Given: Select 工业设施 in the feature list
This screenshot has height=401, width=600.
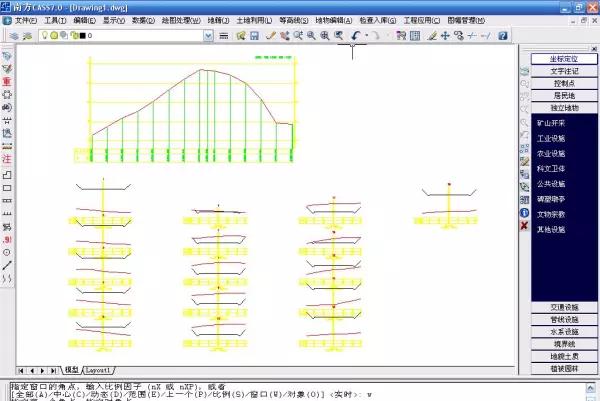Looking at the screenshot, I should click(x=551, y=139).
